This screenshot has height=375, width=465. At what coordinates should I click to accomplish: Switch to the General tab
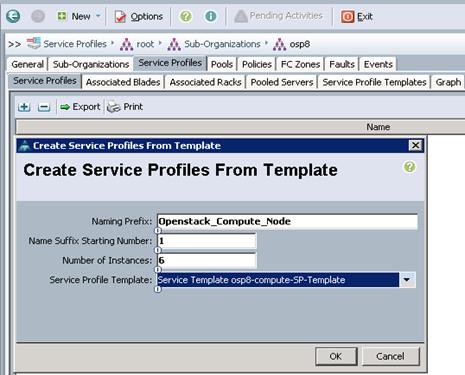click(27, 64)
